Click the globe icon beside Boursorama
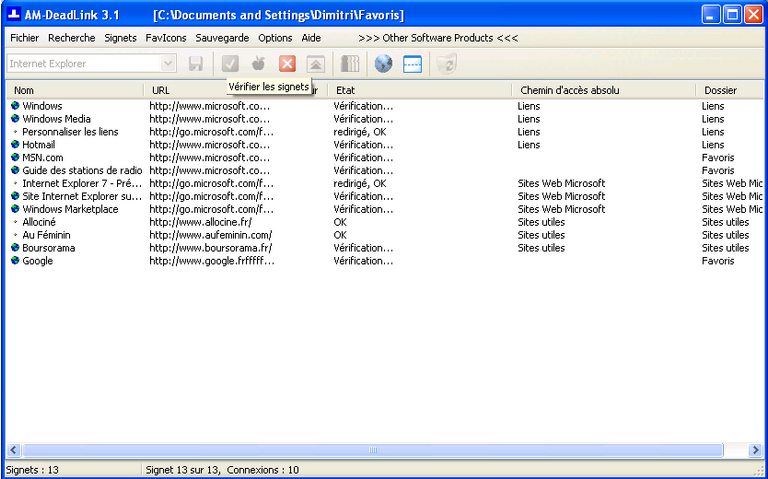This screenshot has width=768, height=479. pos(15,248)
